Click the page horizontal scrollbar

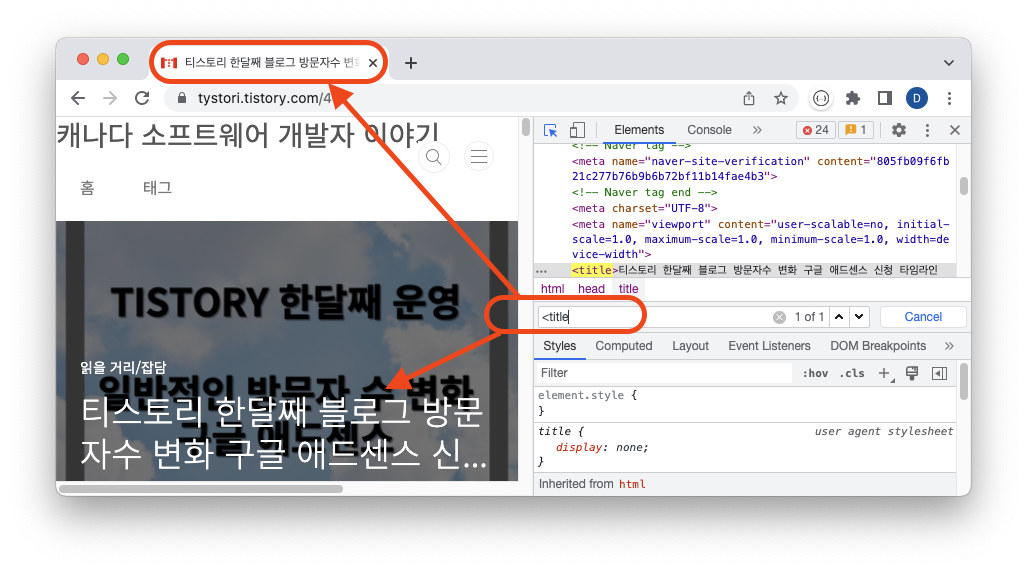click(200, 489)
